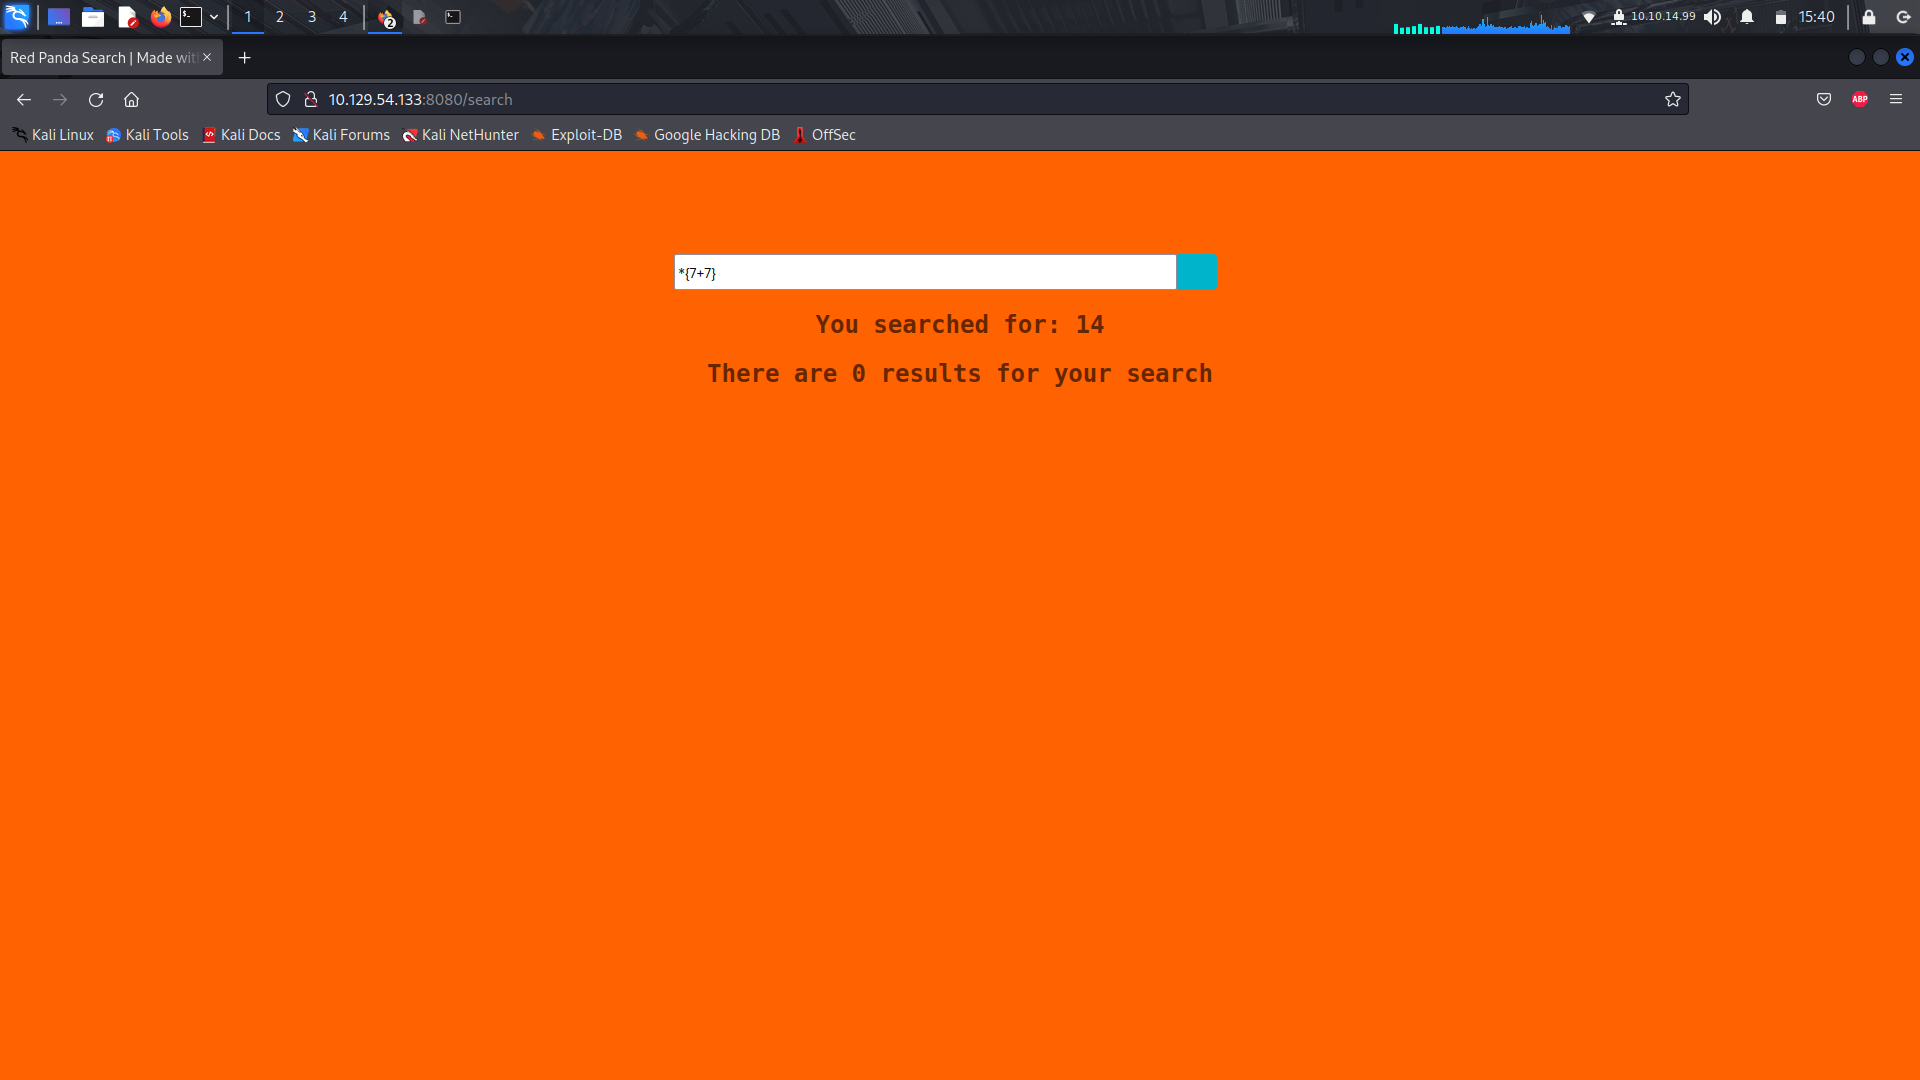Screen dimensions: 1920x1080
Task: Save the page to Pocket
Action: click(1823, 99)
